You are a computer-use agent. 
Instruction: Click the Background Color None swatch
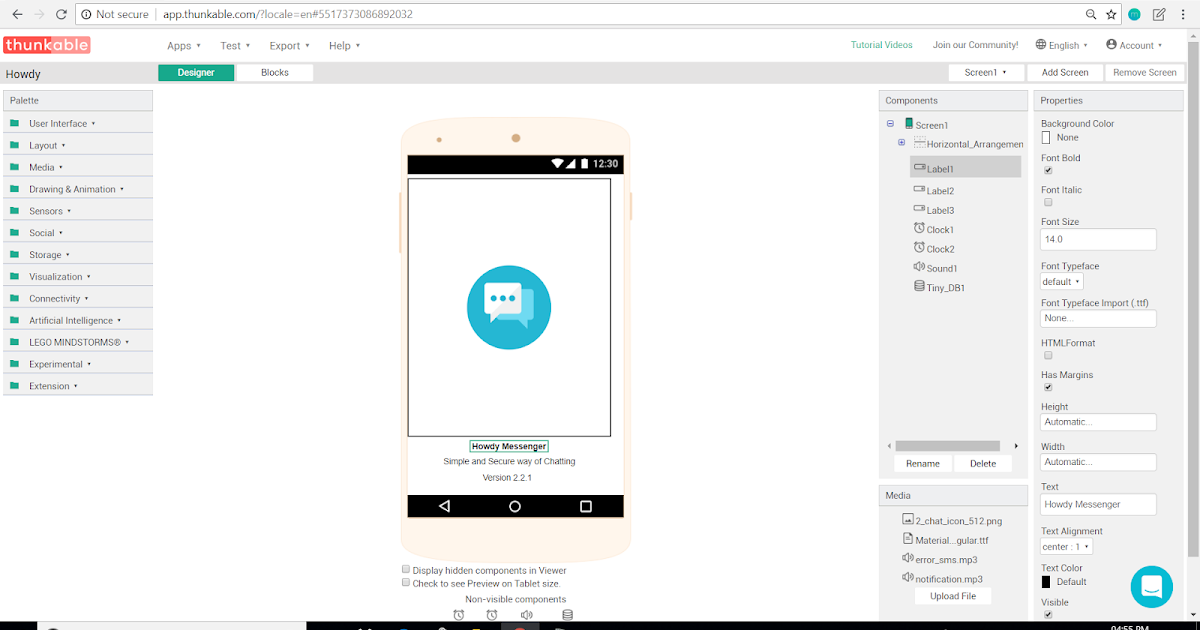pyautogui.click(x=1048, y=137)
